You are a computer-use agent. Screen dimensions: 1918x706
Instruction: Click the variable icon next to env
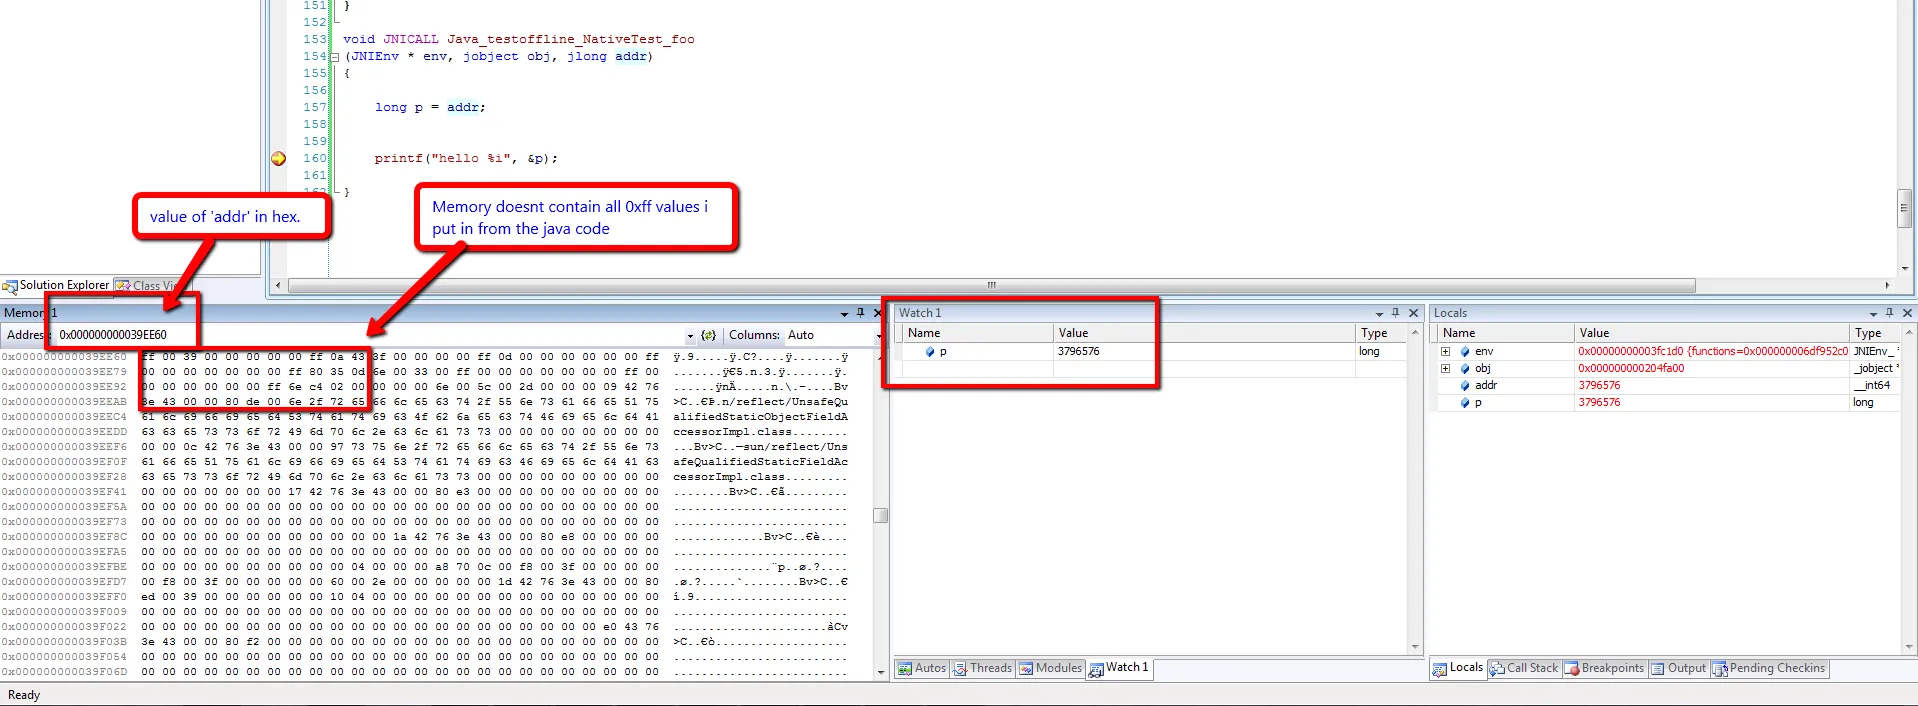pyautogui.click(x=1465, y=352)
